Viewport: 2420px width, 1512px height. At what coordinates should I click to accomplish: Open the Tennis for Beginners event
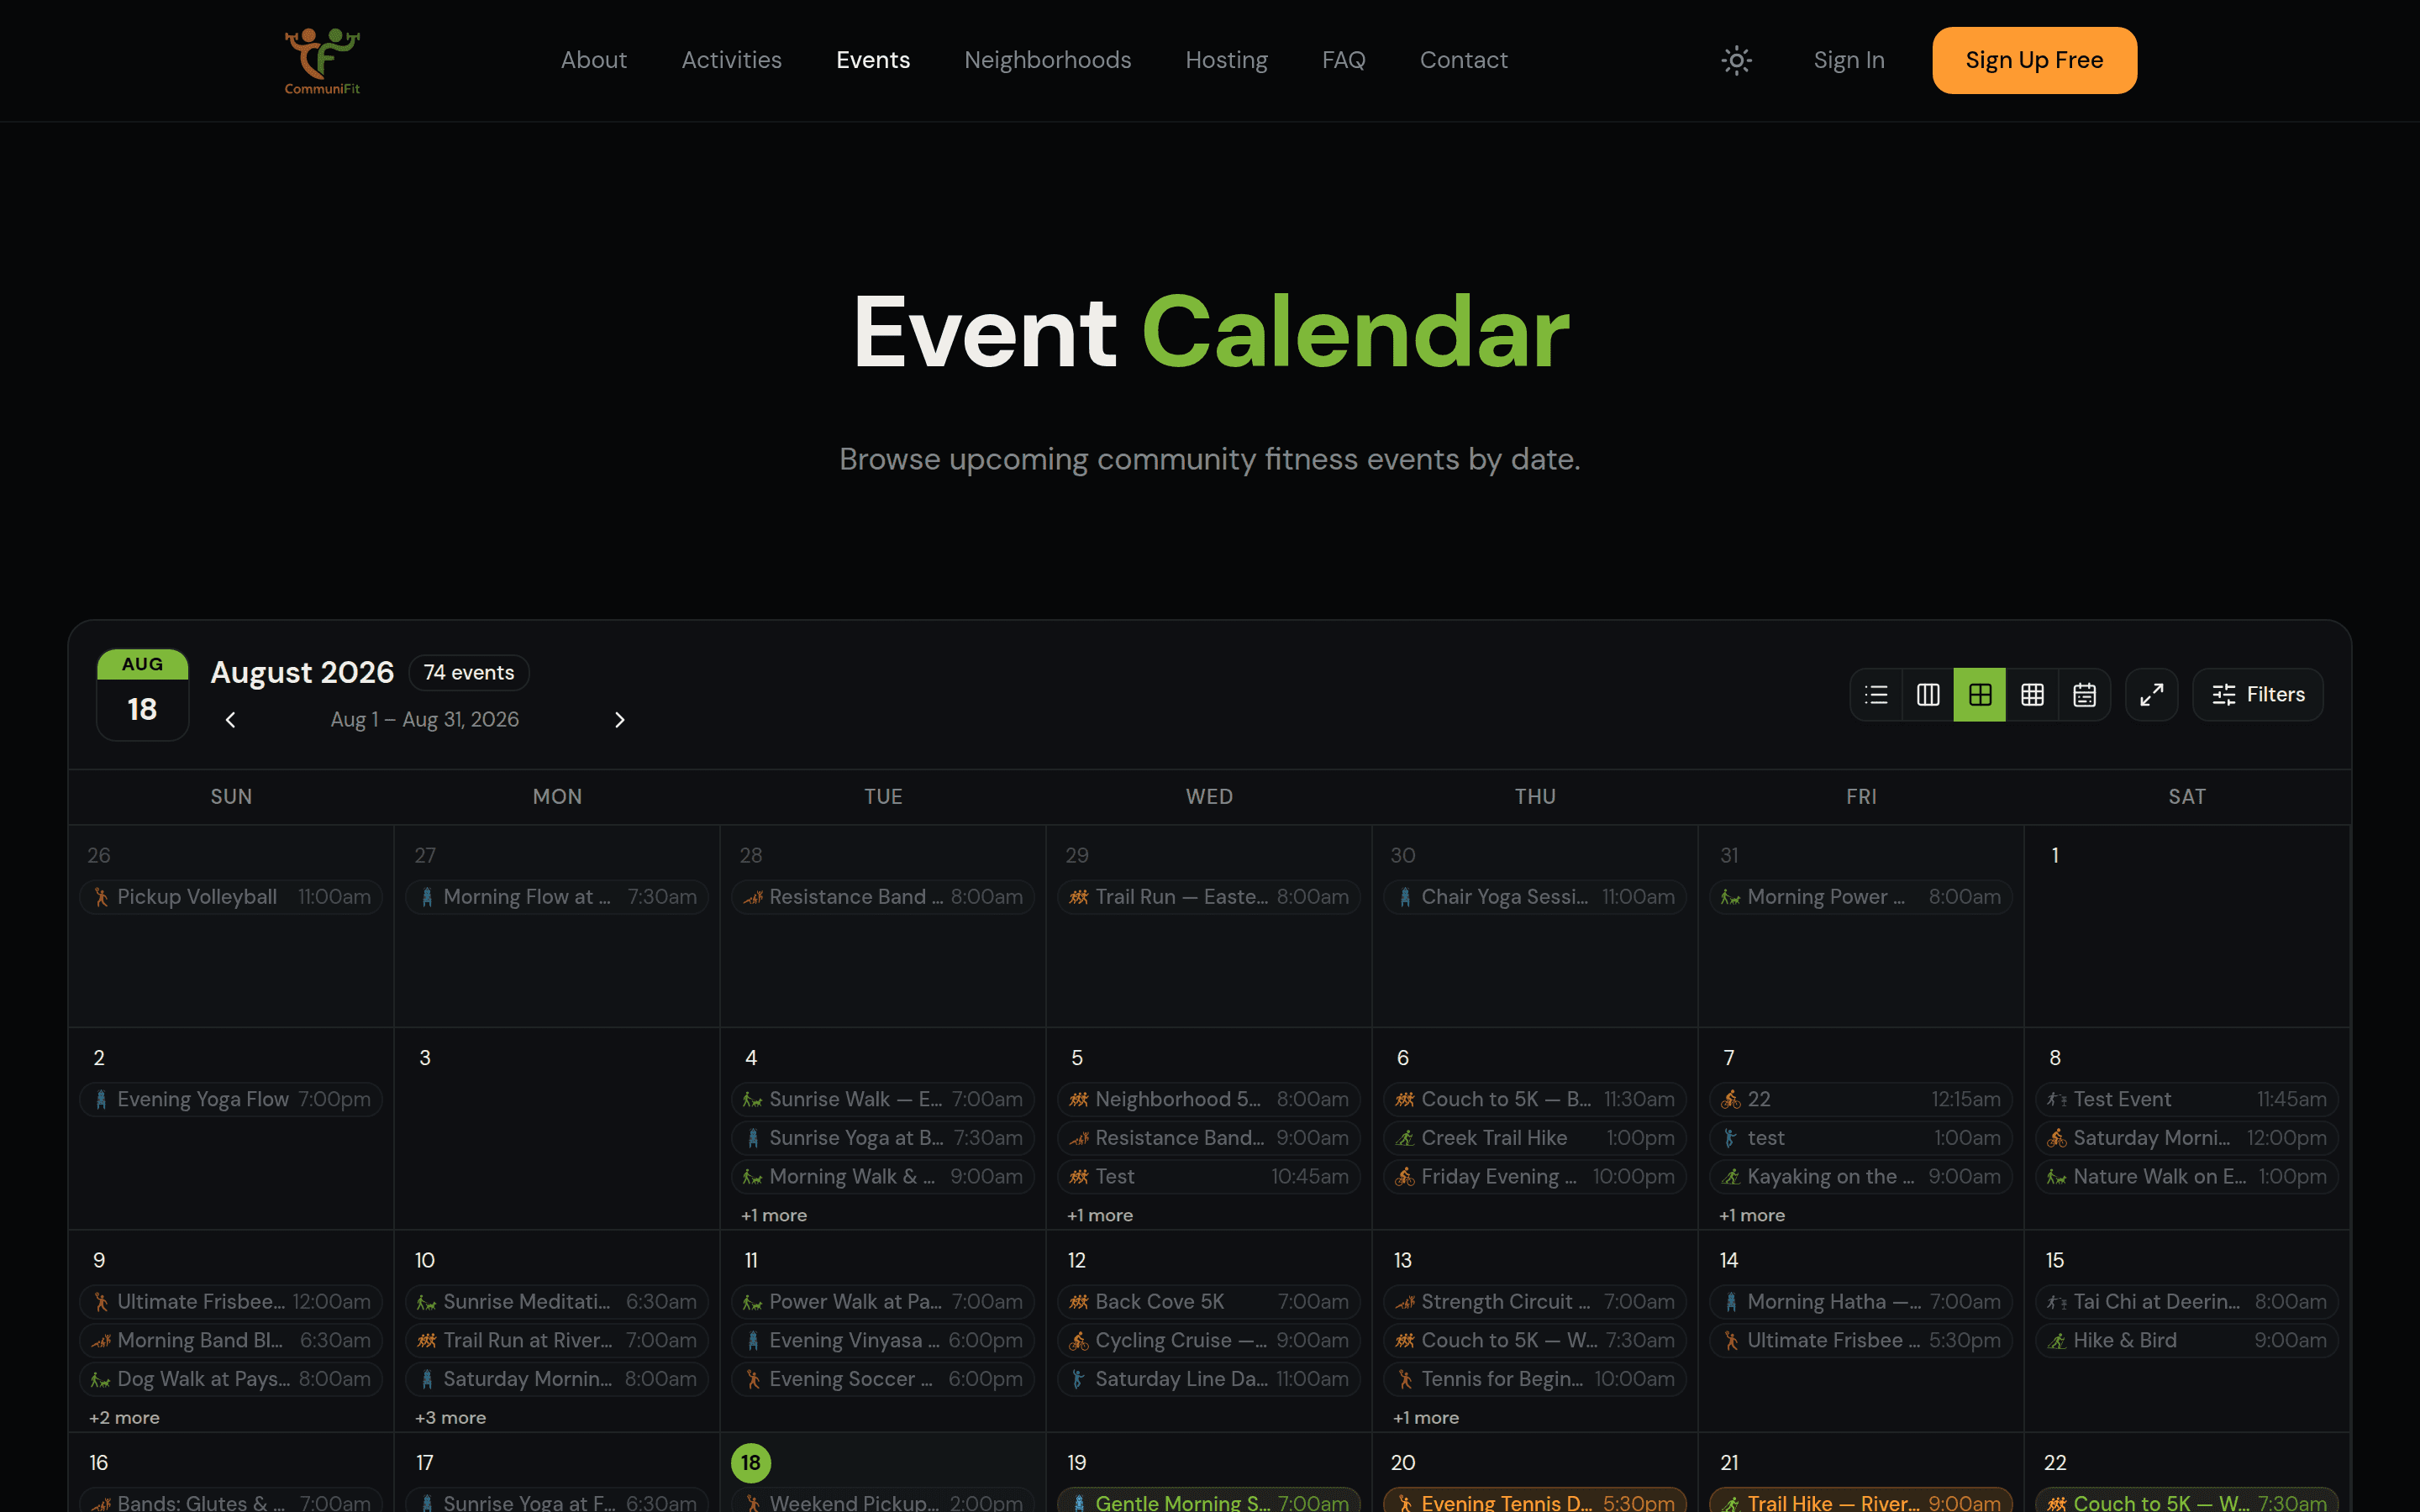(1535, 1379)
